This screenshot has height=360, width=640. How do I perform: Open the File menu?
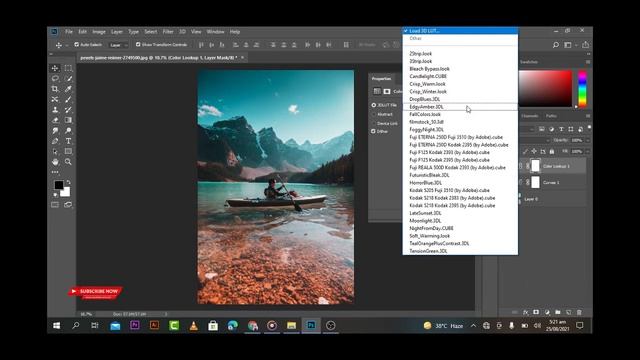[x=69, y=32]
